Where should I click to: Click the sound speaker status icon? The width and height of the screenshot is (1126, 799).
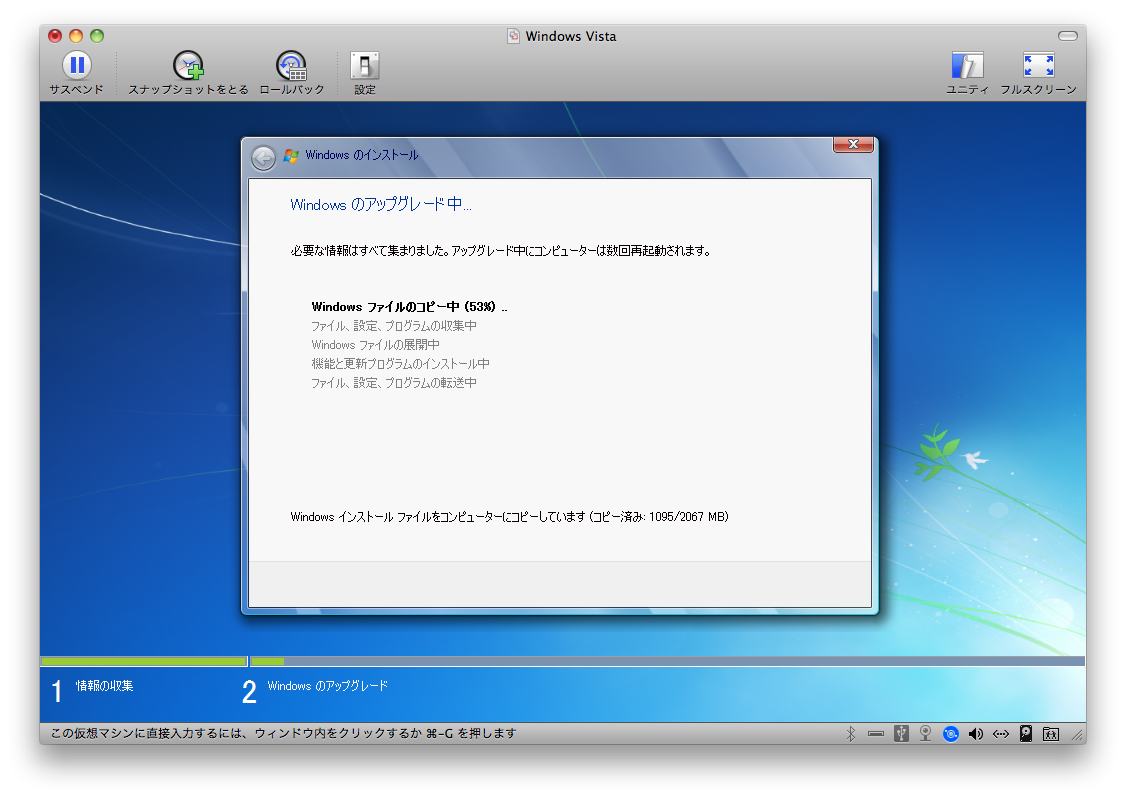pos(975,734)
